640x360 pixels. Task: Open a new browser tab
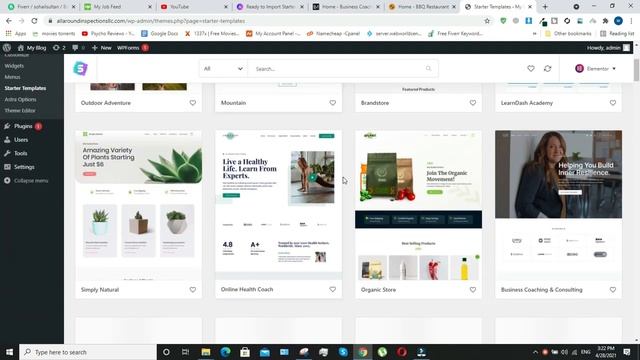click(x=545, y=7)
